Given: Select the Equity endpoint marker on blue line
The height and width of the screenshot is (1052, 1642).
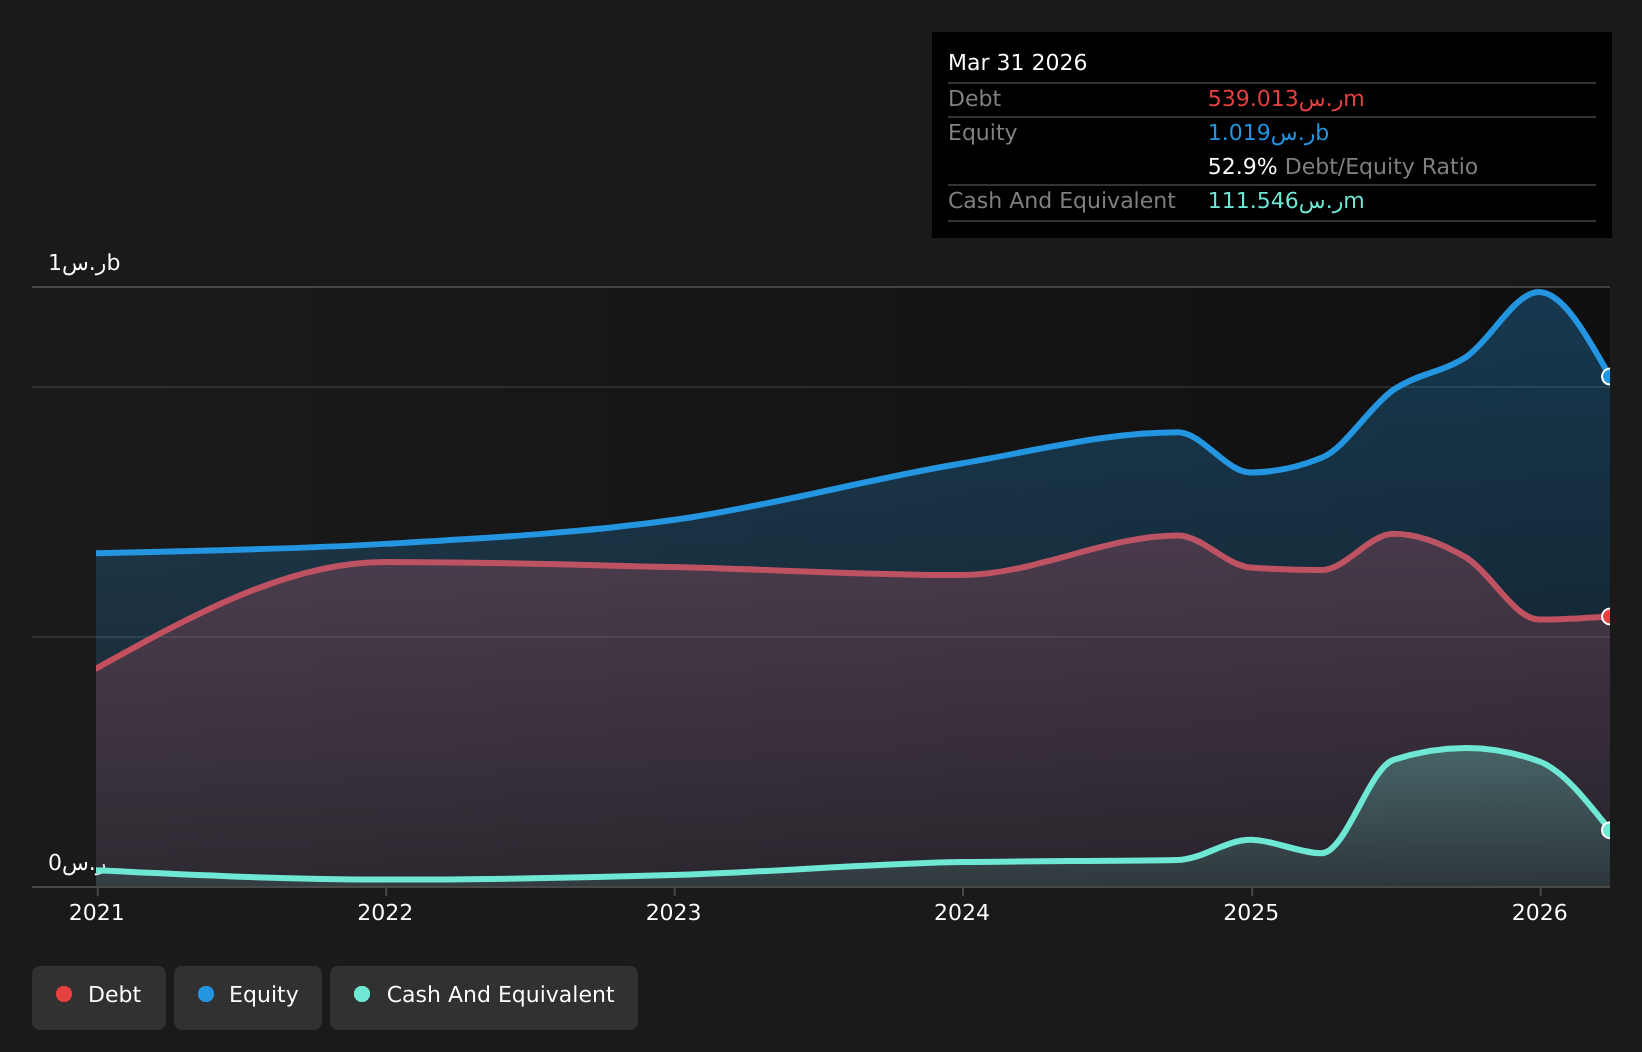Looking at the screenshot, I should click(x=1608, y=377).
